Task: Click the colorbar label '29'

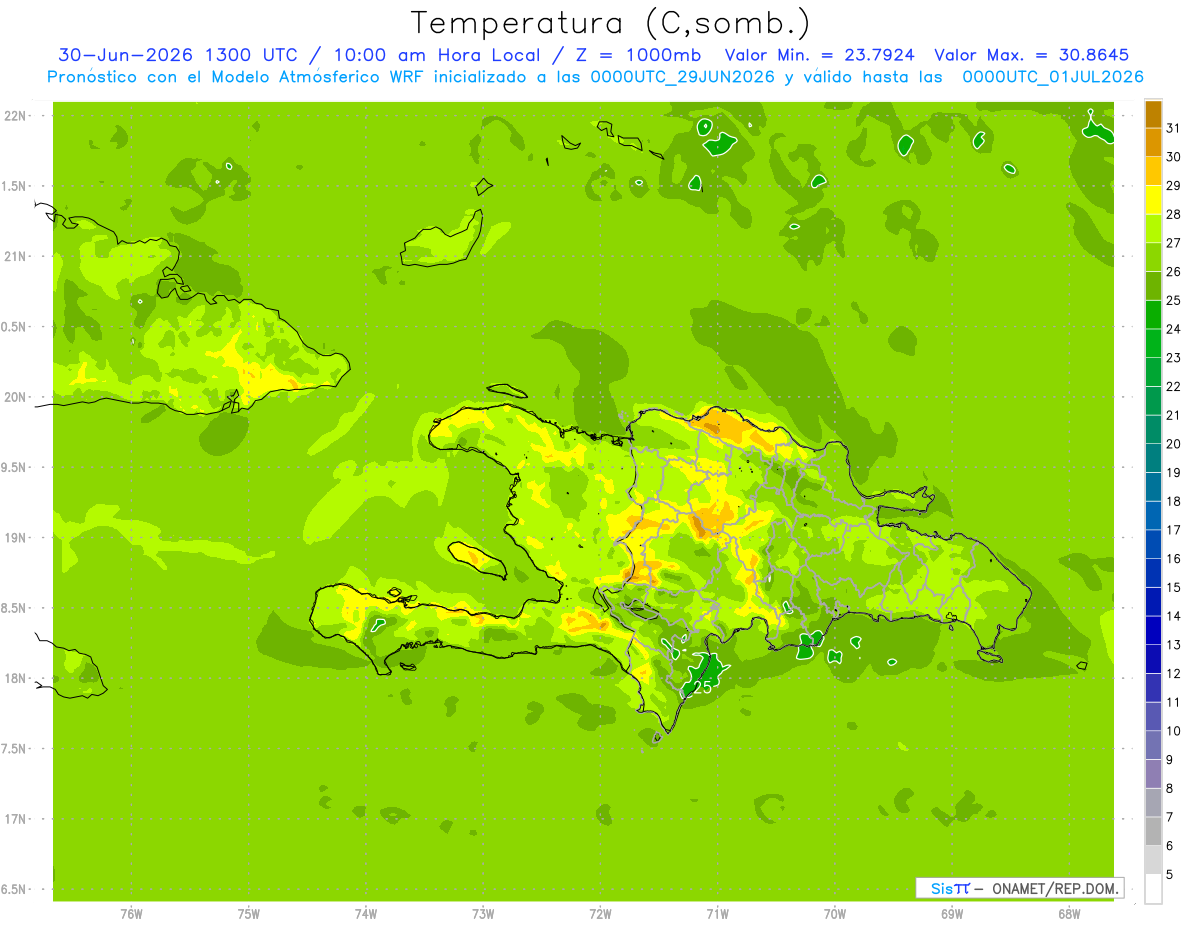Action: [1174, 185]
